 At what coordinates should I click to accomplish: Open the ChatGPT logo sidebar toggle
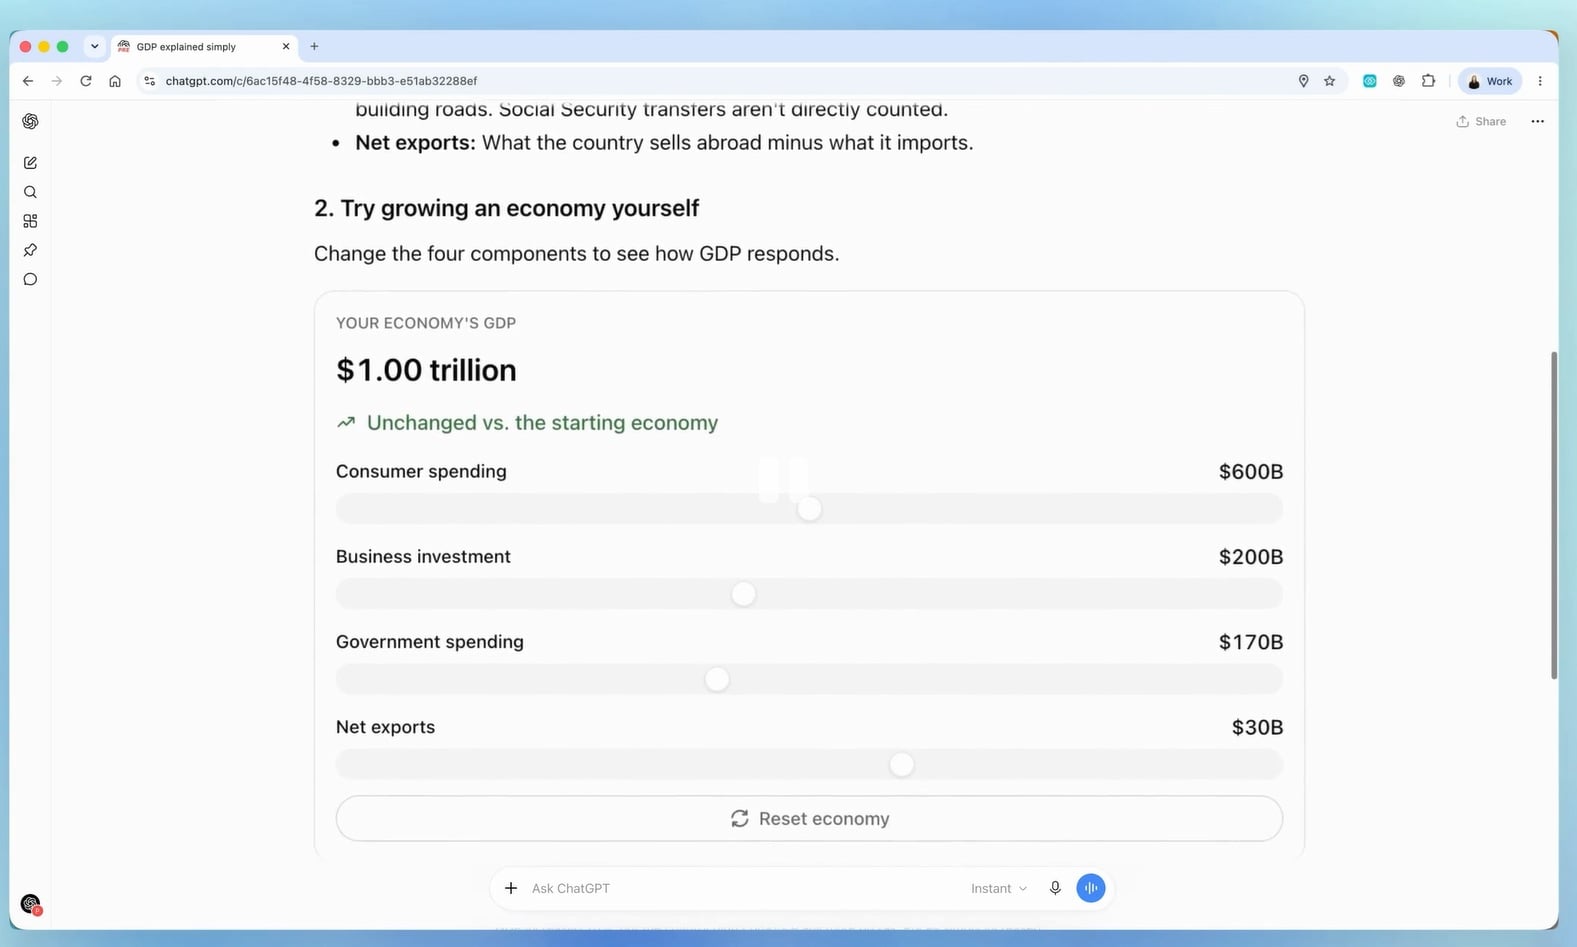tap(30, 121)
